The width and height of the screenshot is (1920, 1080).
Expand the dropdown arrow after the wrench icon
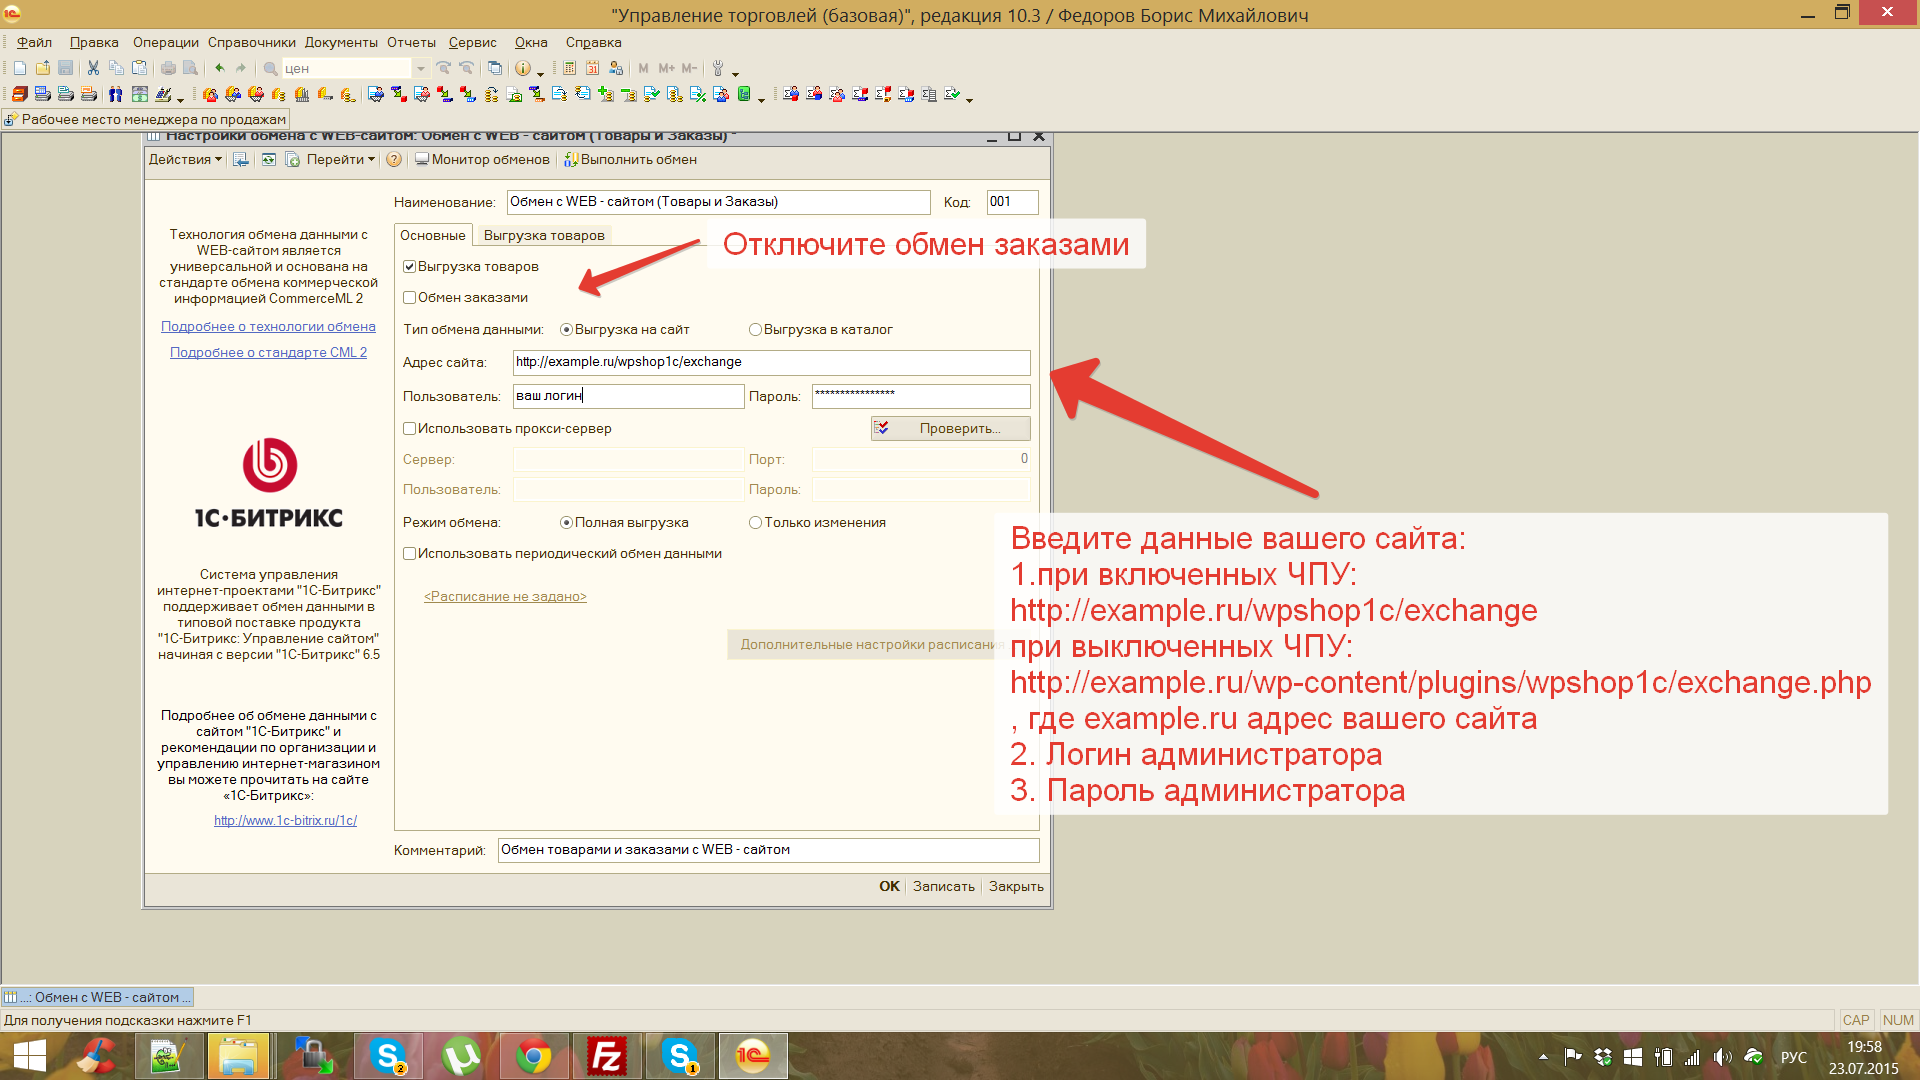(735, 72)
